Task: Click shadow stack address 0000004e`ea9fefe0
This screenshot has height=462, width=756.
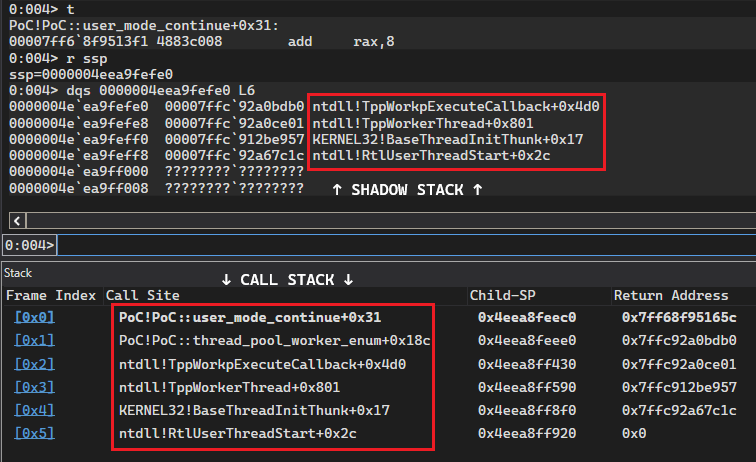Action: tap(79, 107)
